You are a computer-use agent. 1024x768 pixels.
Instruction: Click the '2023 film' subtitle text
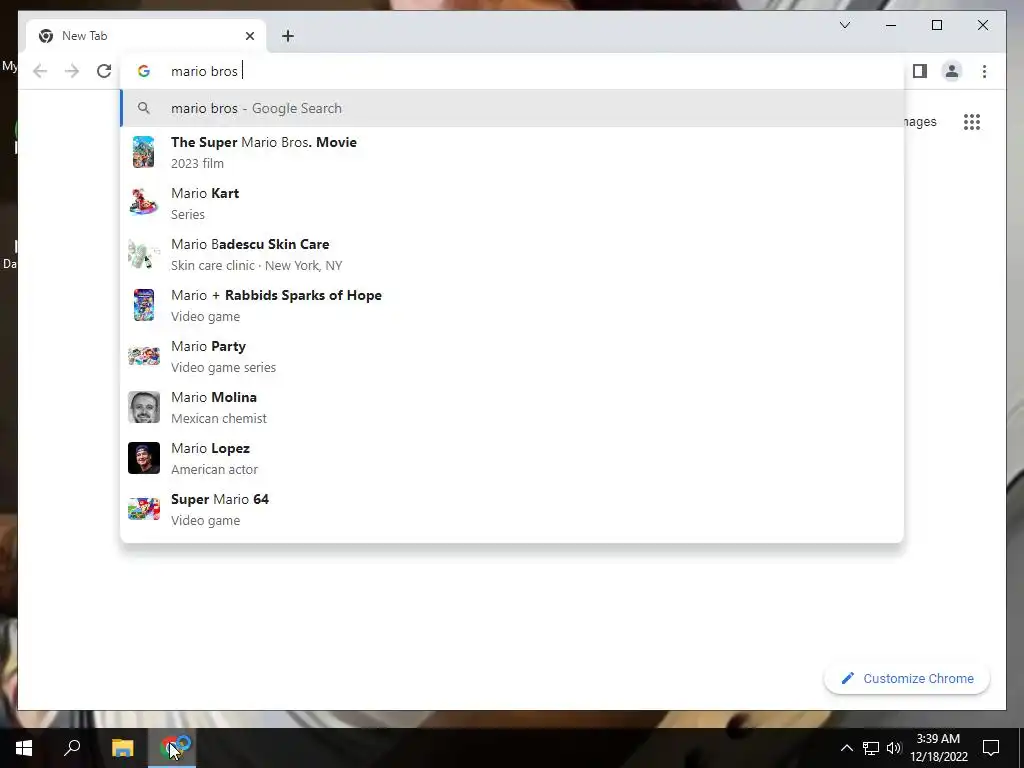tap(197, 163)
